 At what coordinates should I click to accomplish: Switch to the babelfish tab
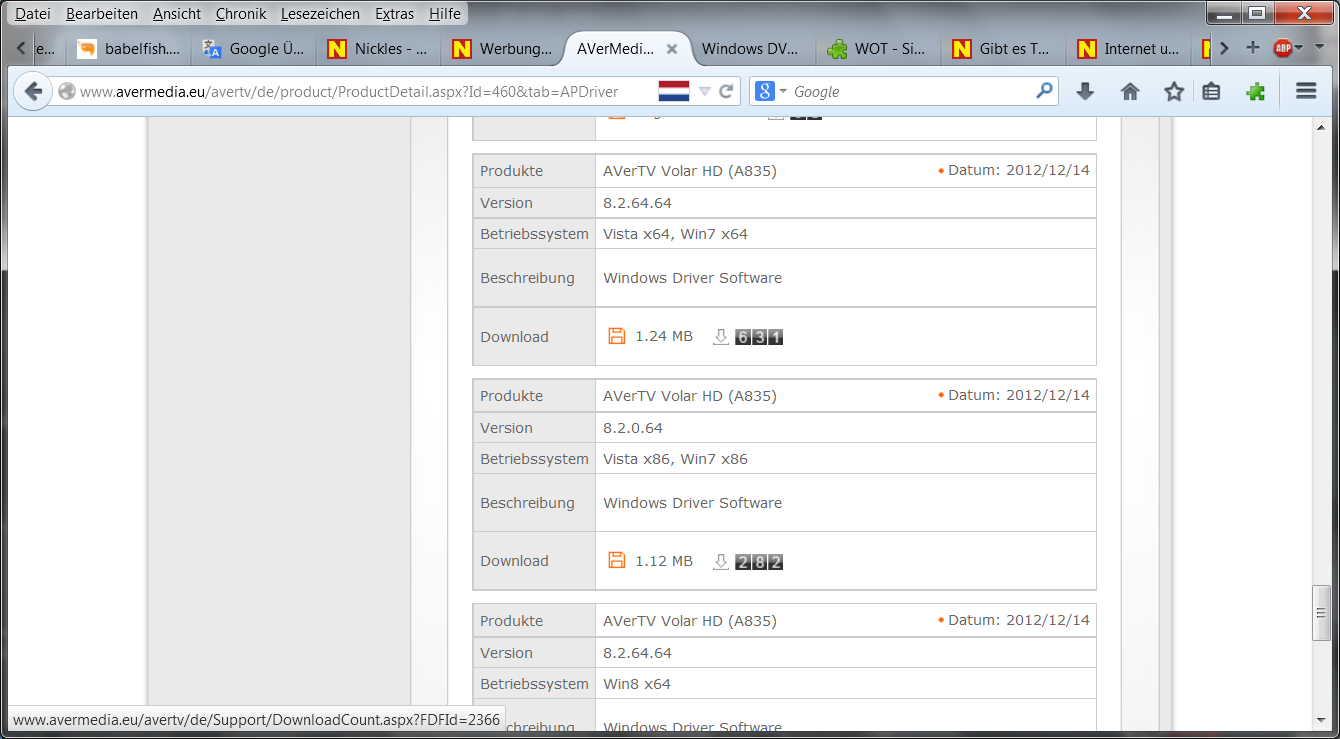[128, 48]
